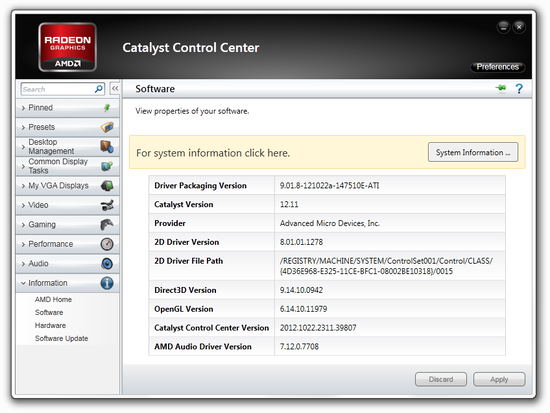The width and height of the screenshot is (550, 413).
Task: Click the System Information button
Action: coord(473,152)
